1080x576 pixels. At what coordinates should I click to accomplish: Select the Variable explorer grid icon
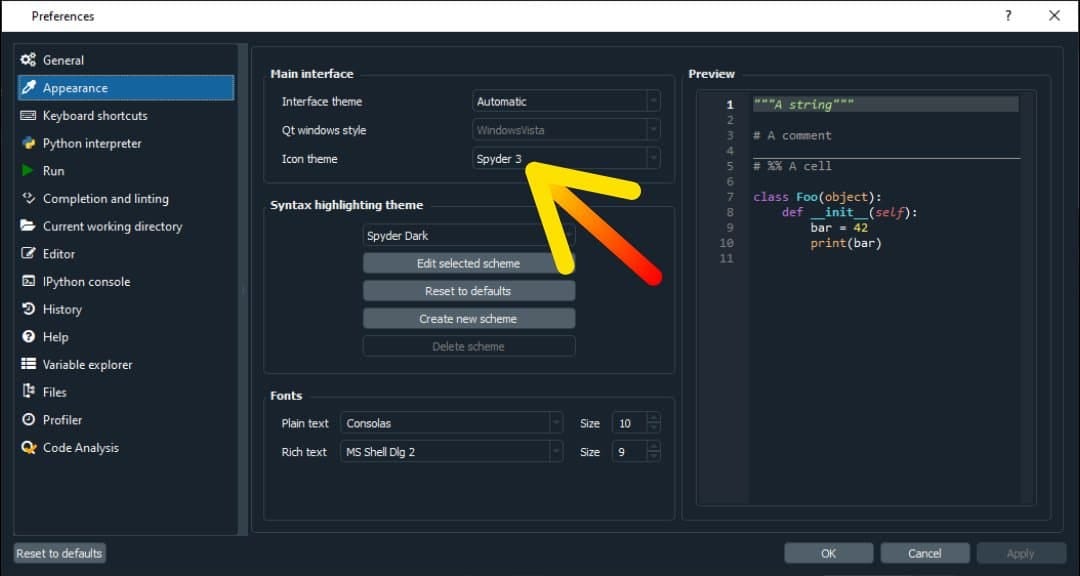tap(29, 364)
